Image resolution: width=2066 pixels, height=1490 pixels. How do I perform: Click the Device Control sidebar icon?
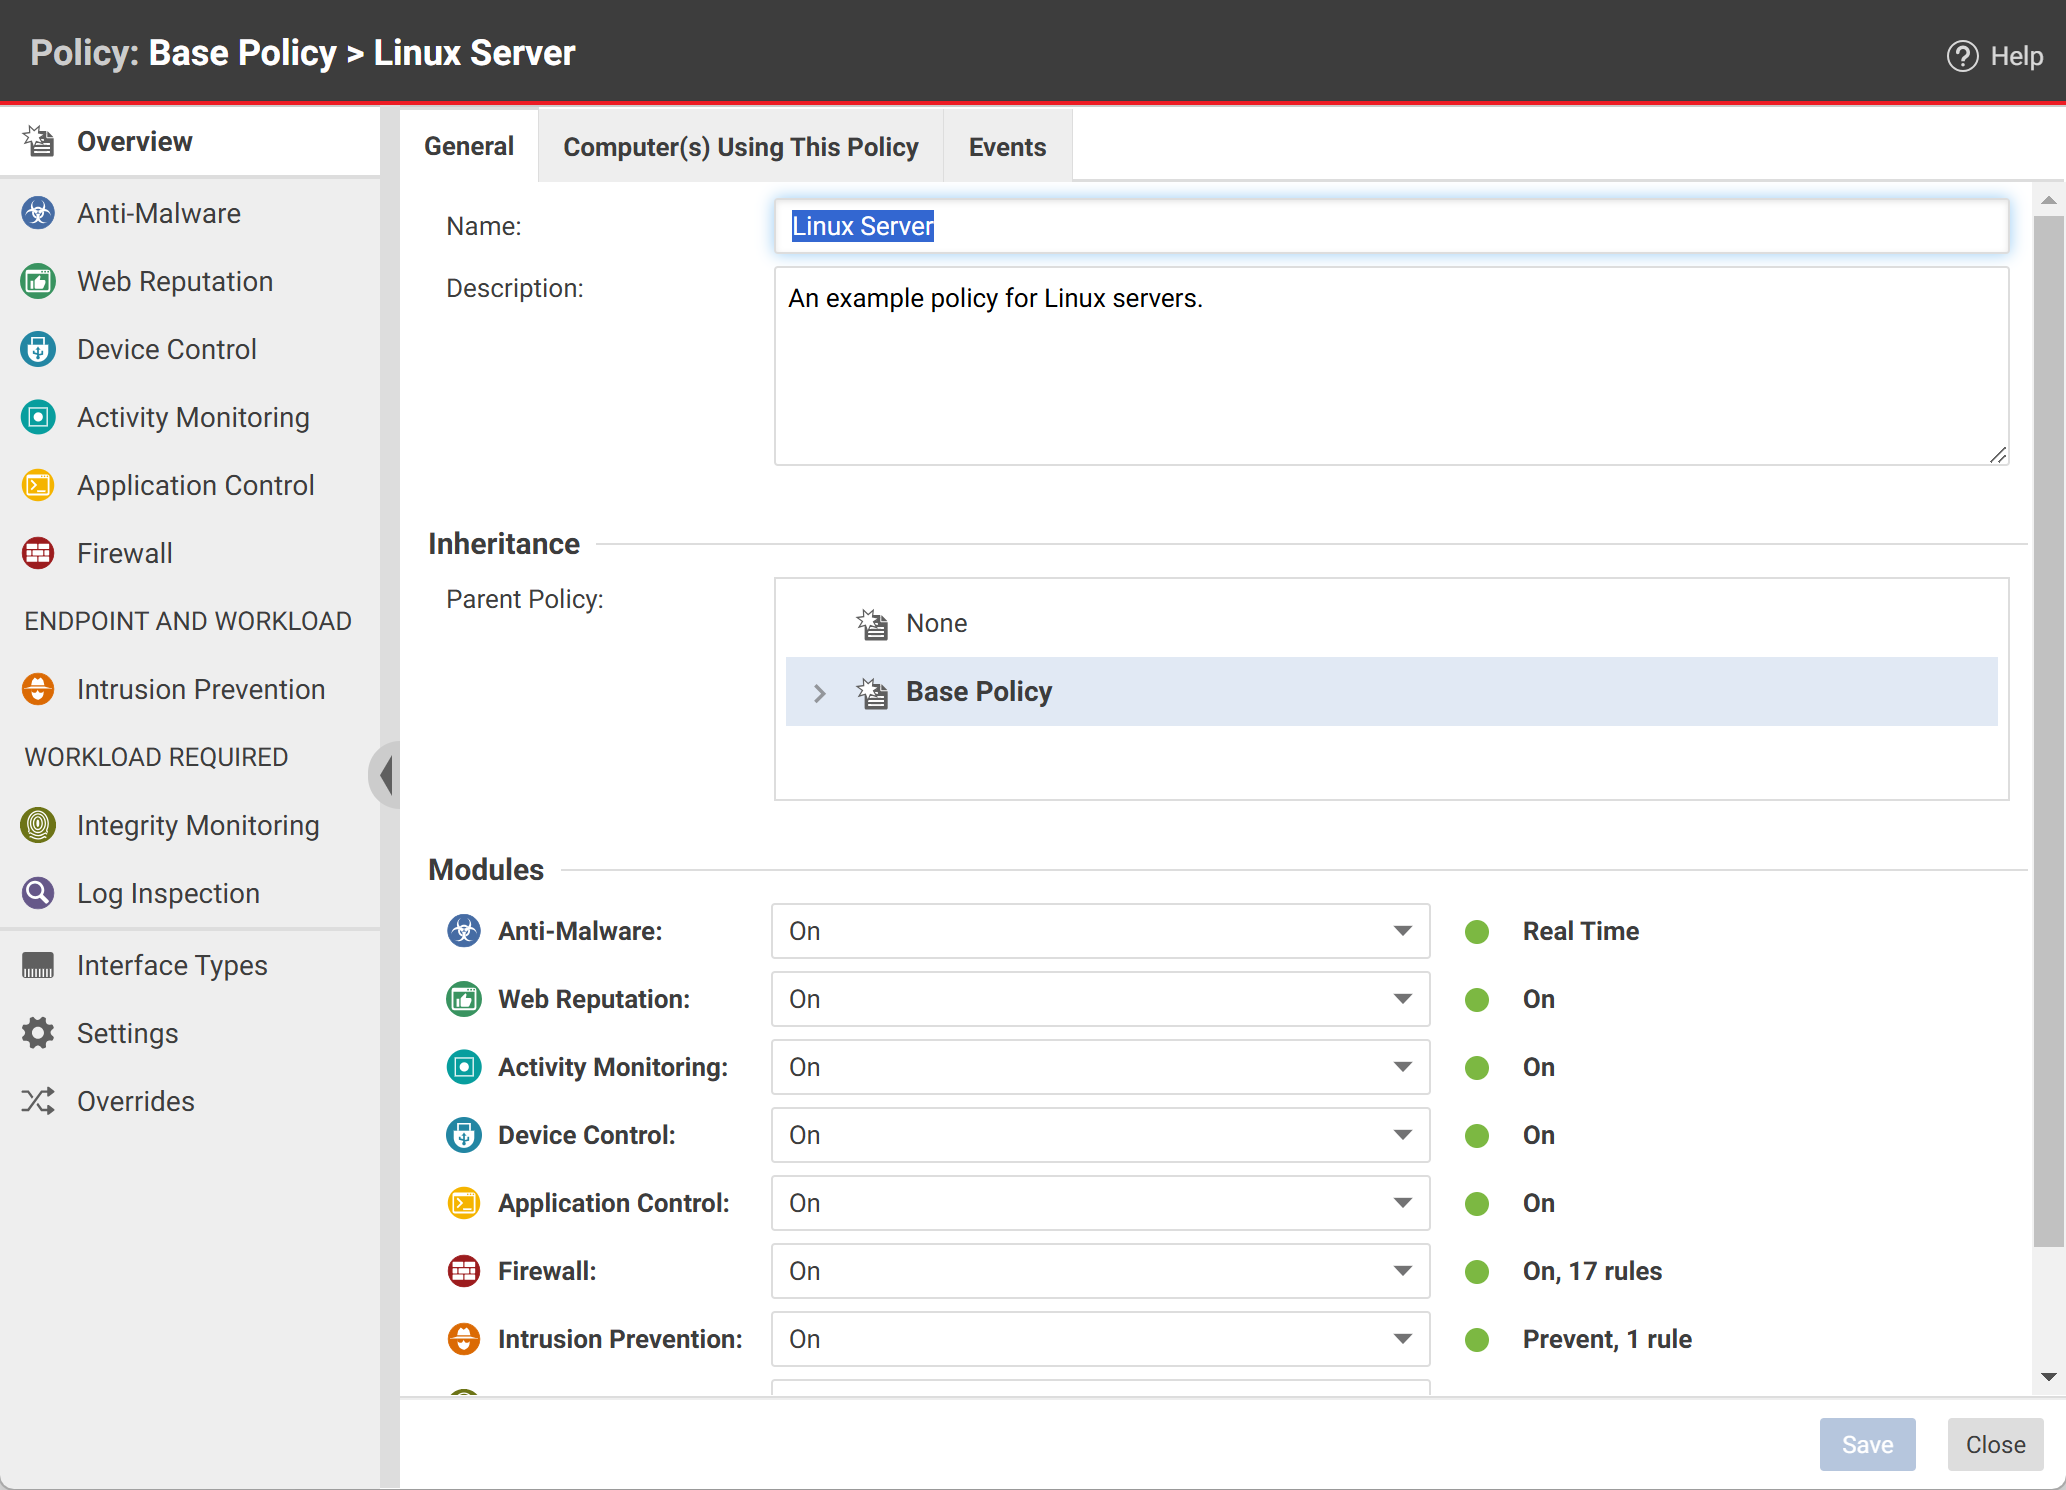38,349
